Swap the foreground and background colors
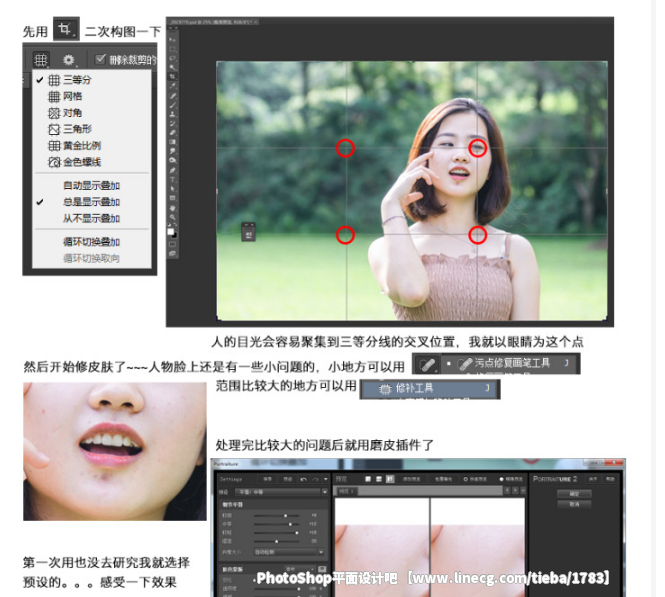 pyautogui.click(x=176, y=225)
